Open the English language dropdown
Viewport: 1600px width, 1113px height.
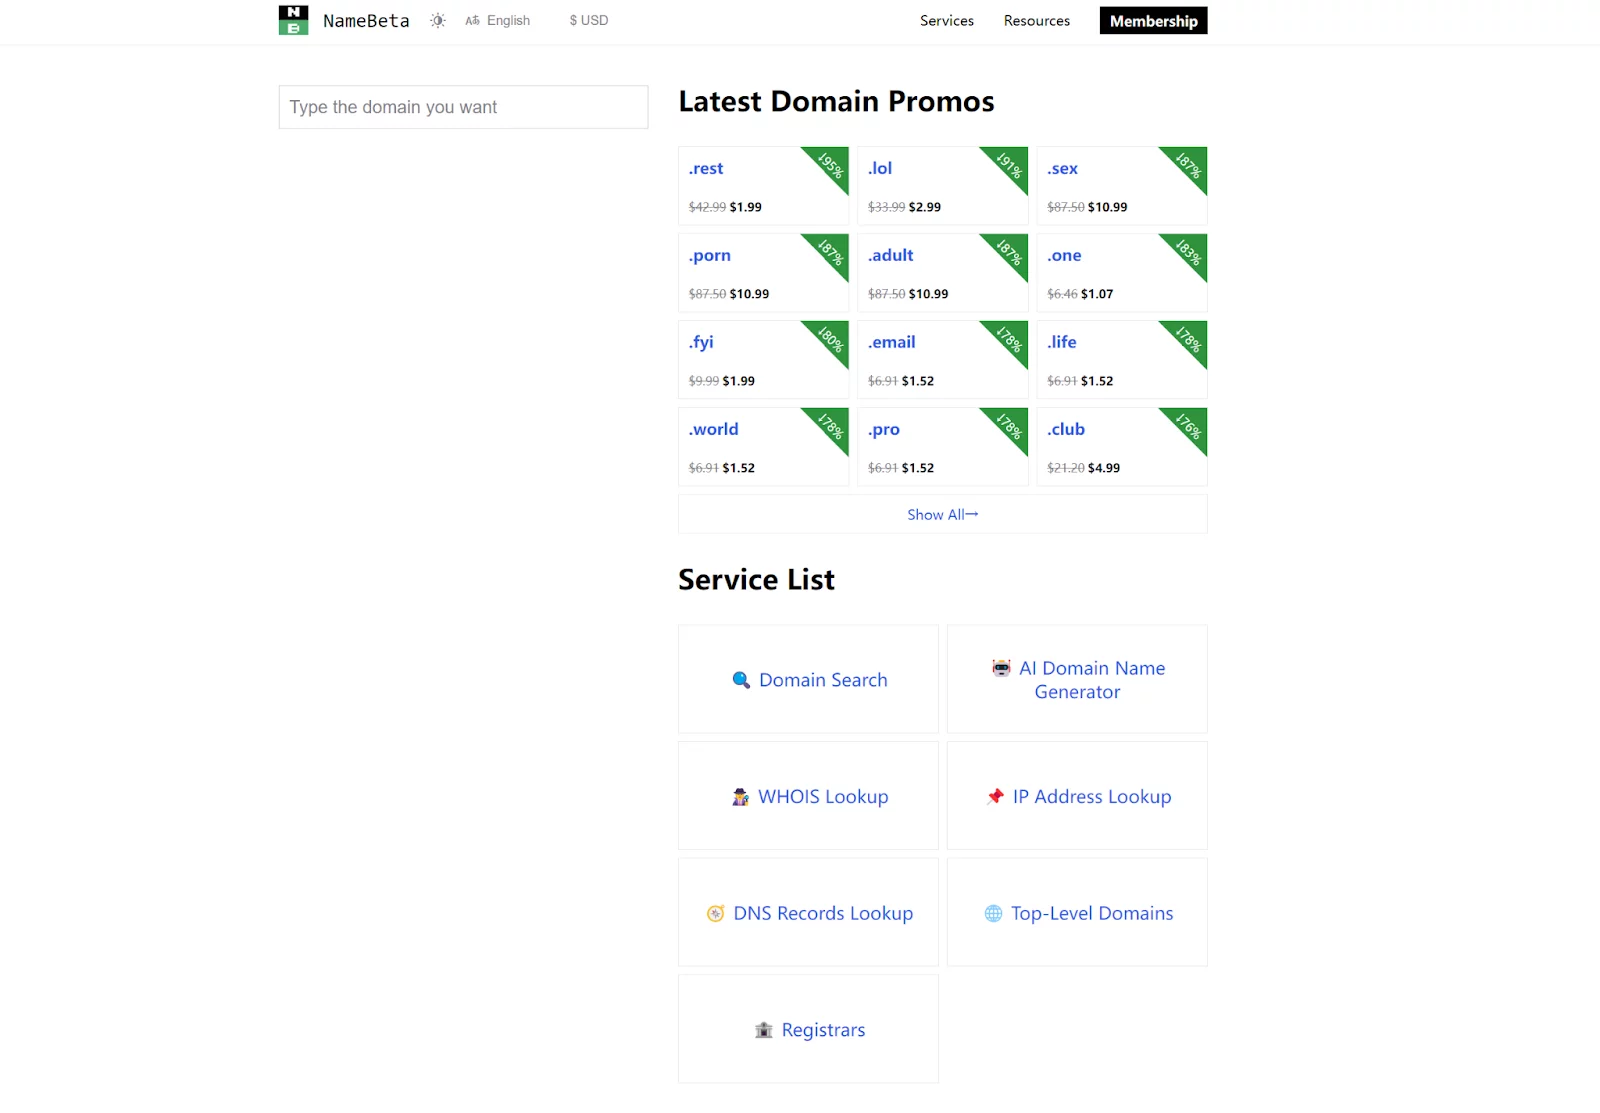498,21
